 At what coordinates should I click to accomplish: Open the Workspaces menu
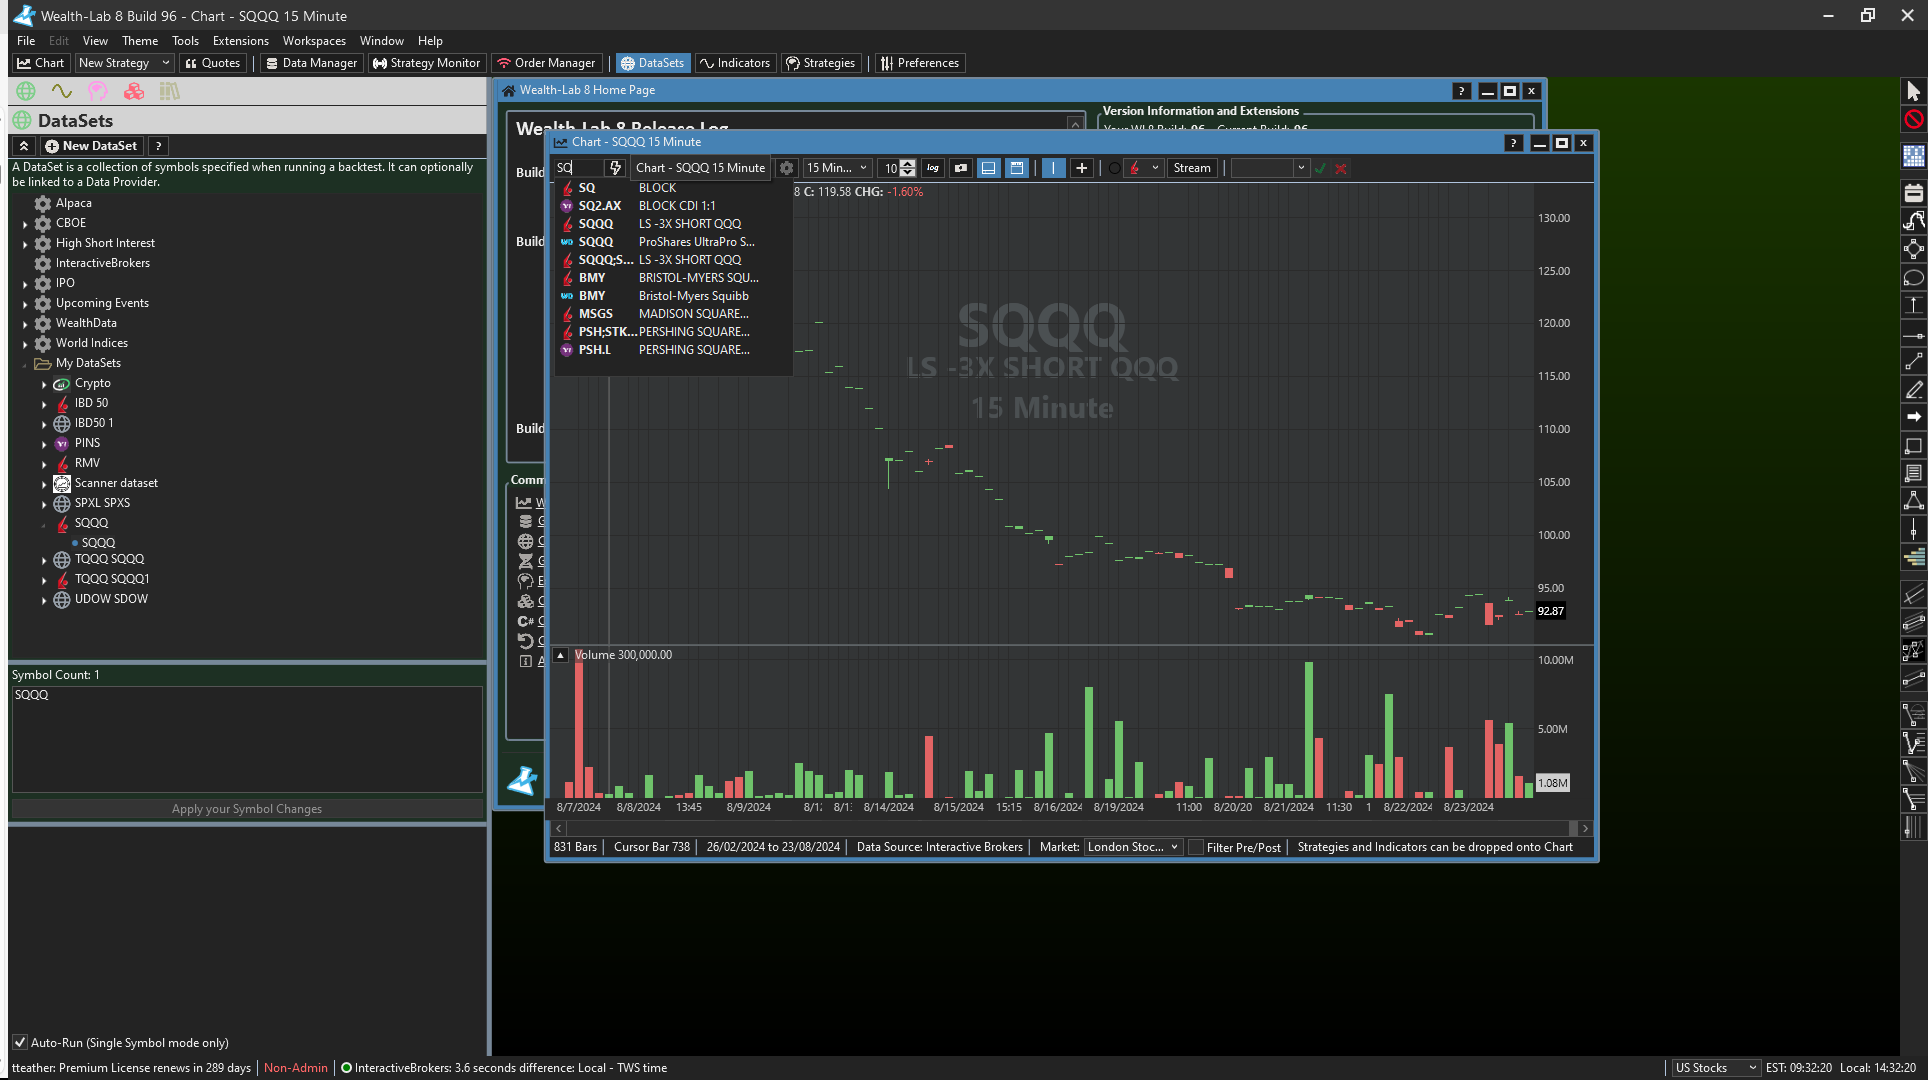pos(314,41)
